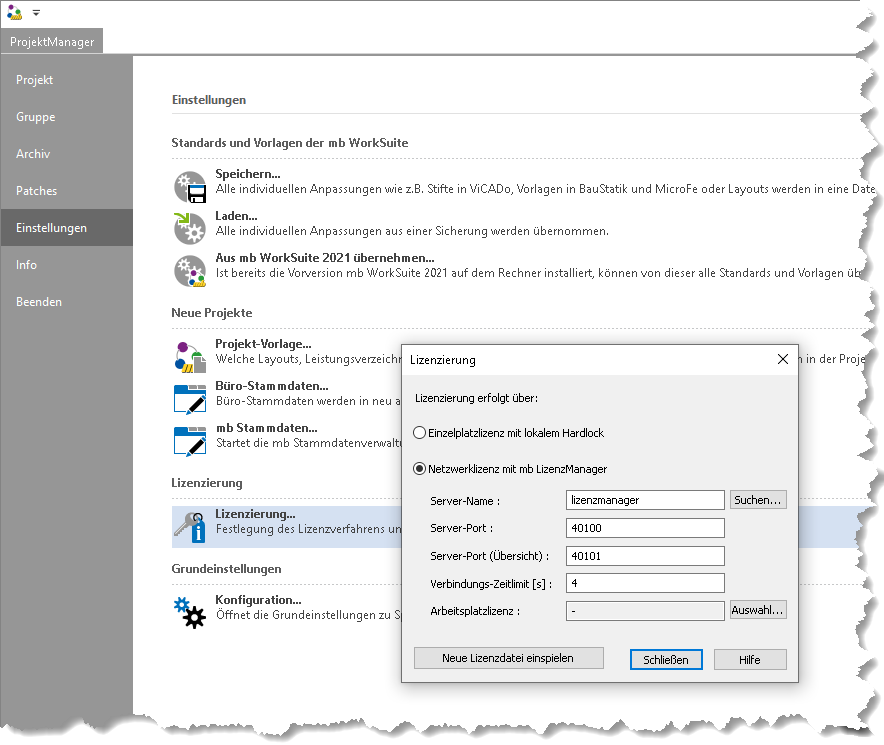The height and width of the screenshot is (745, 884).
Task: Click the Auswahl... button
Action: [758, 610]
